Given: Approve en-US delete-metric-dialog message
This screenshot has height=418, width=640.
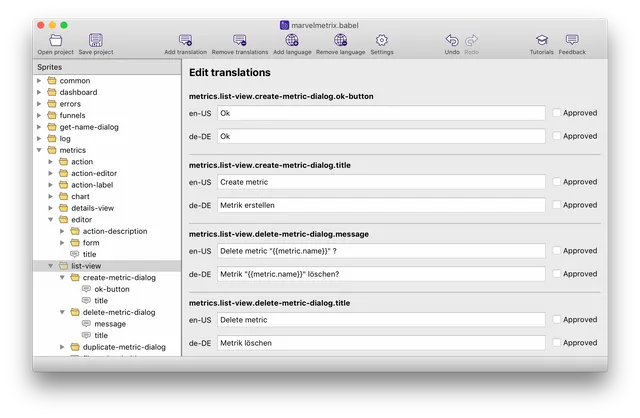Looking at the screenshot, I should coord(556,251).
